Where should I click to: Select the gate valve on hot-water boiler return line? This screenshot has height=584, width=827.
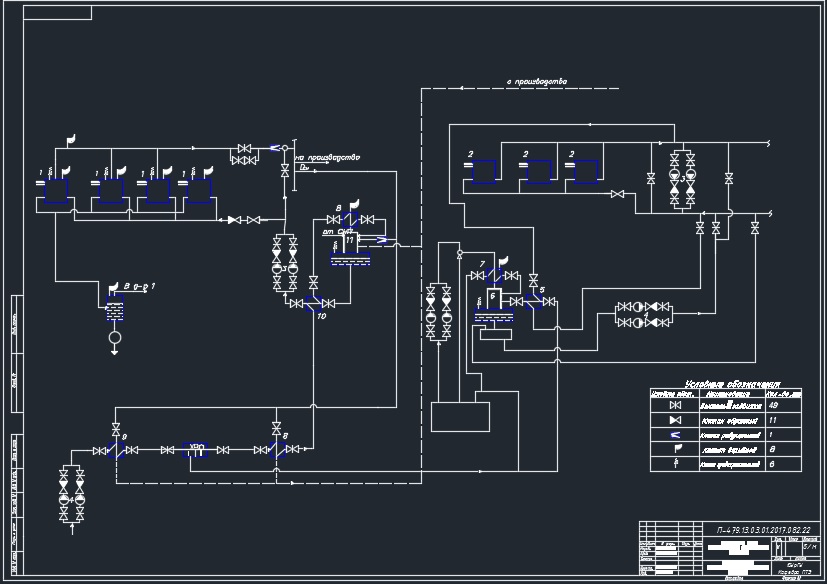(617, 194)
